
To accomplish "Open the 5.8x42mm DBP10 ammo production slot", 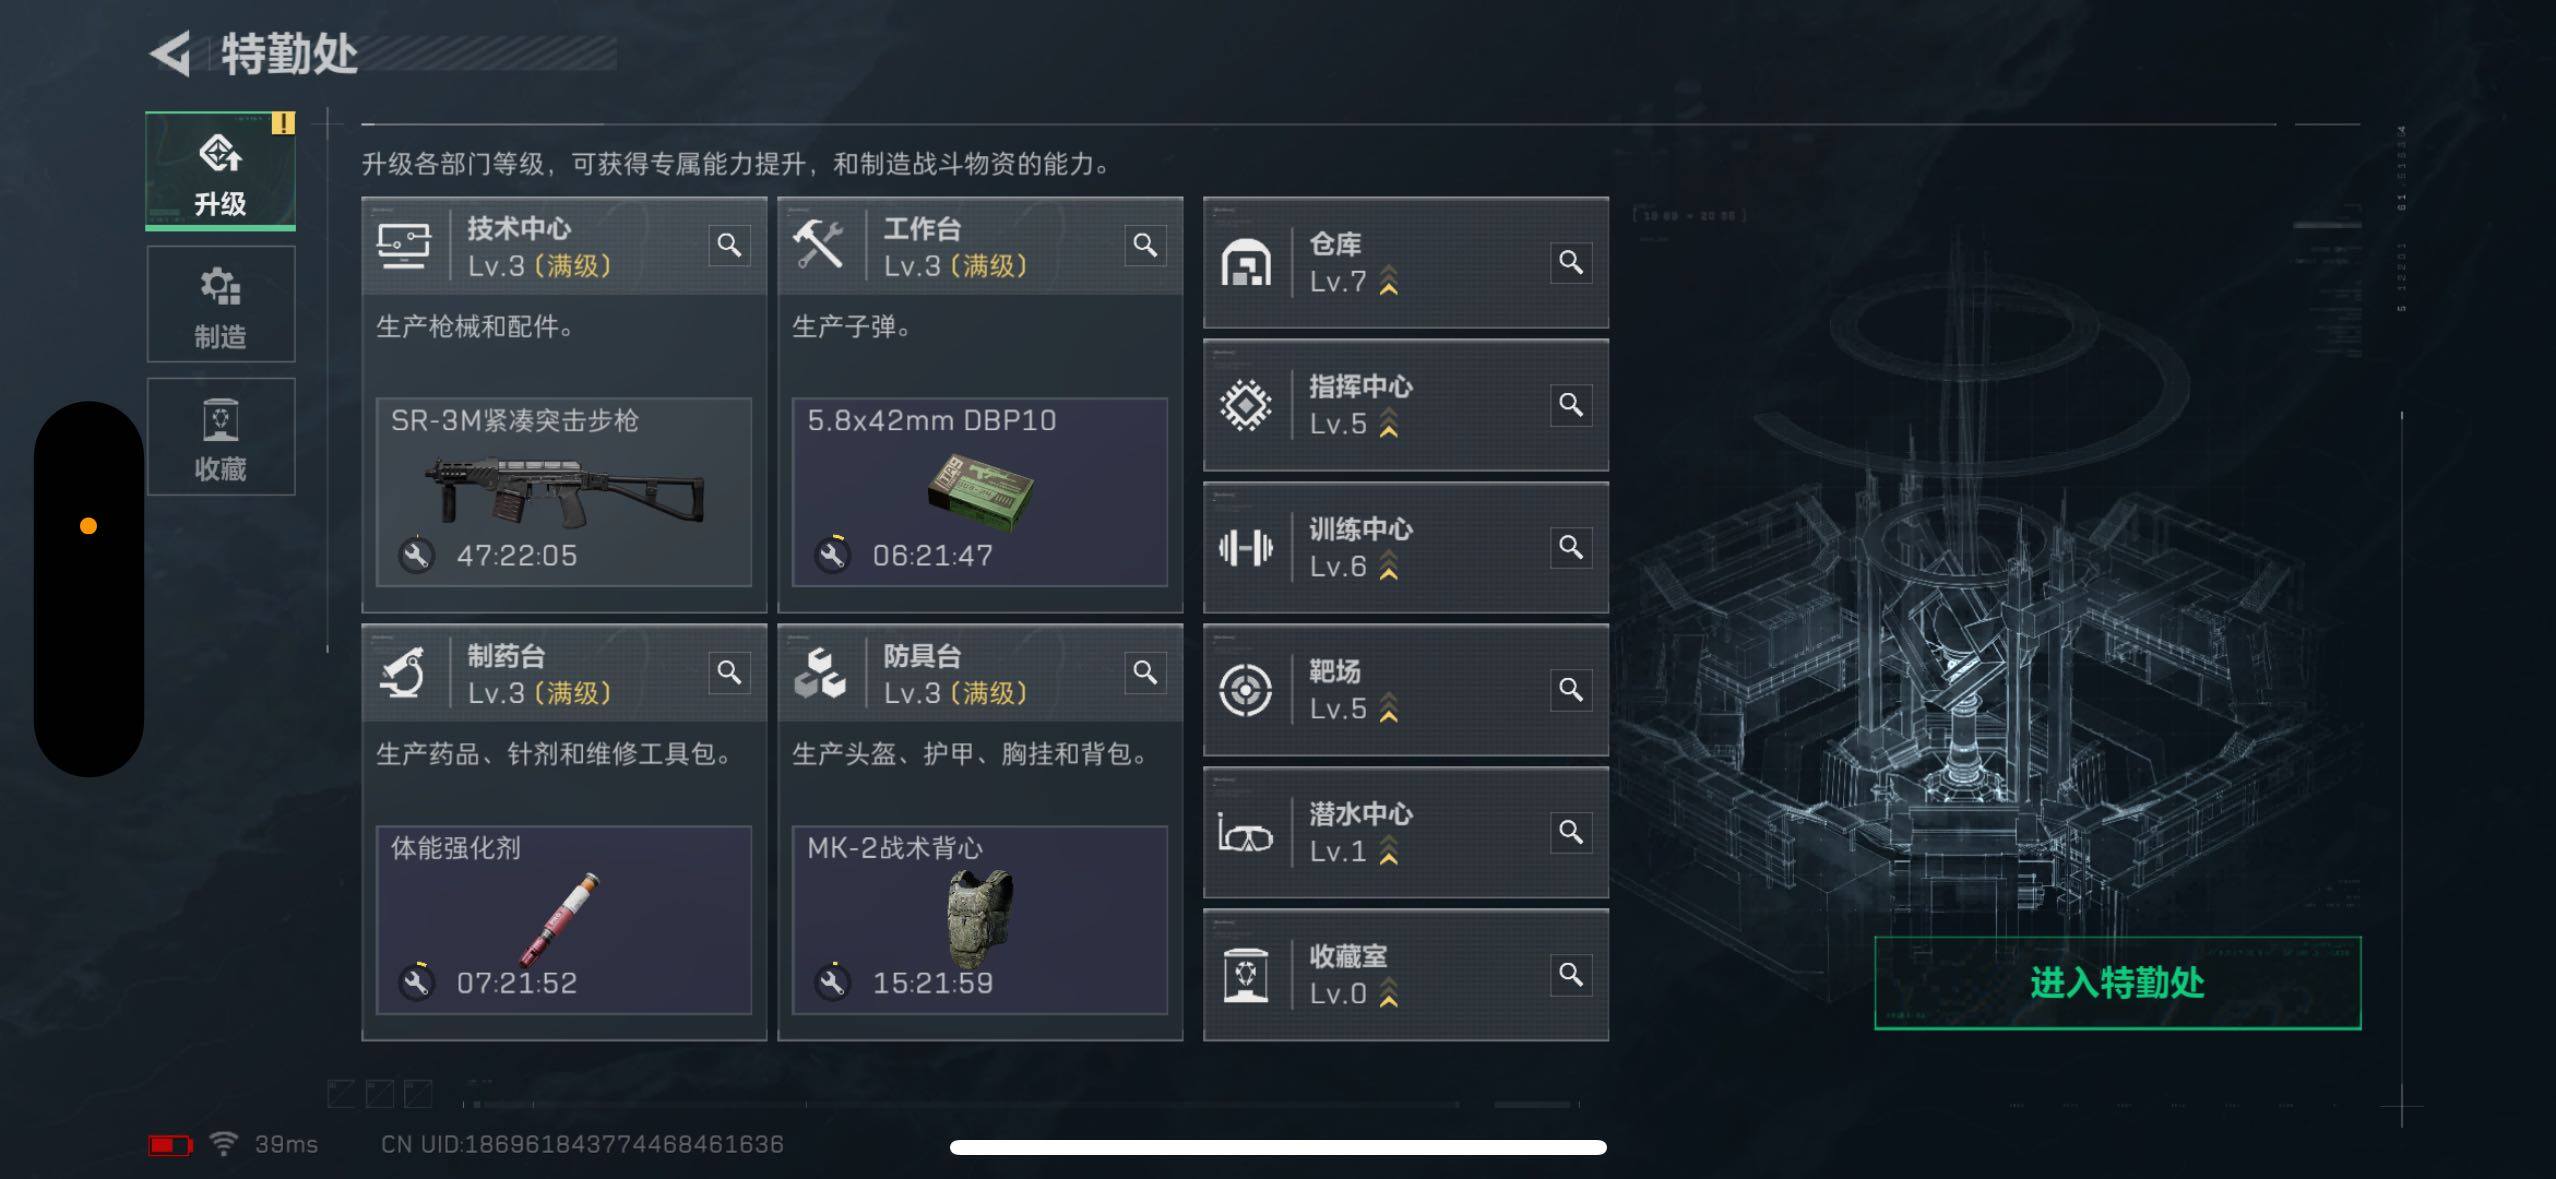I will point(980,492).
